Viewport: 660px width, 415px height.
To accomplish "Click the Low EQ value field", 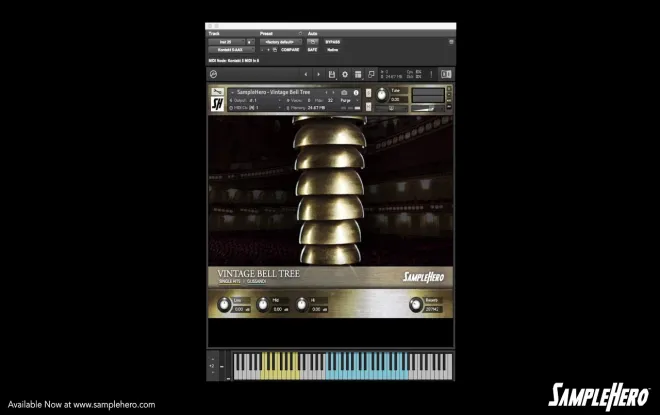I will click(241, 309).
